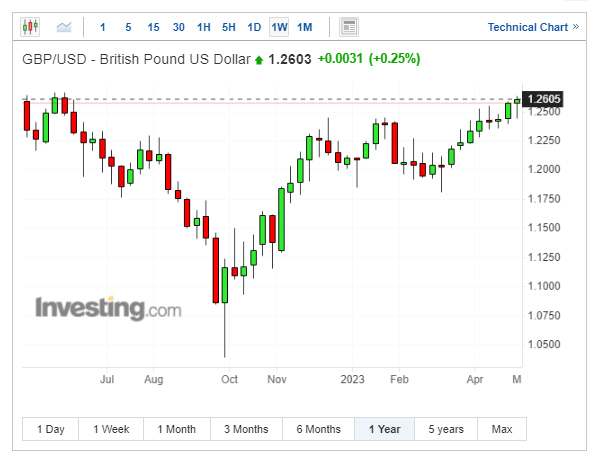Show the 1 Day range
Screen dimensions: 597x459
pos(51,429)
